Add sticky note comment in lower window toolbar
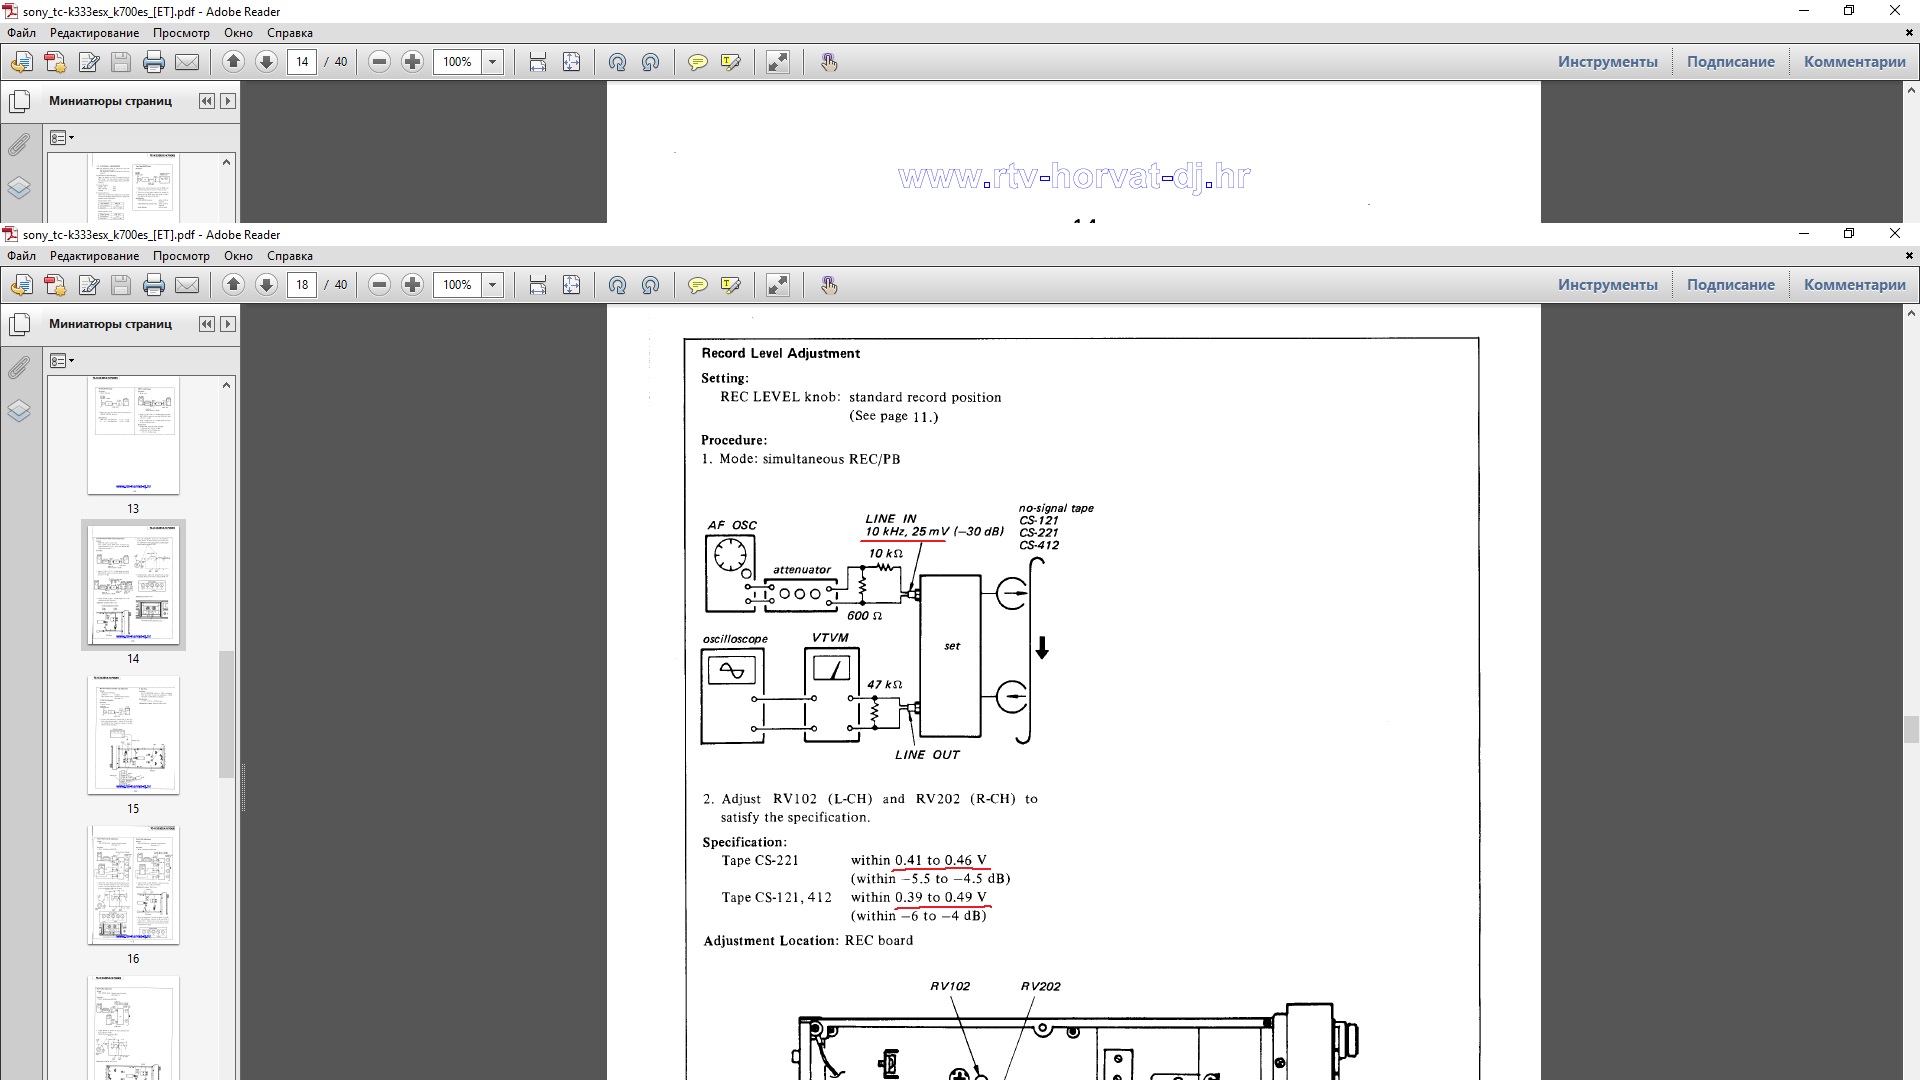 pos(698,285)
